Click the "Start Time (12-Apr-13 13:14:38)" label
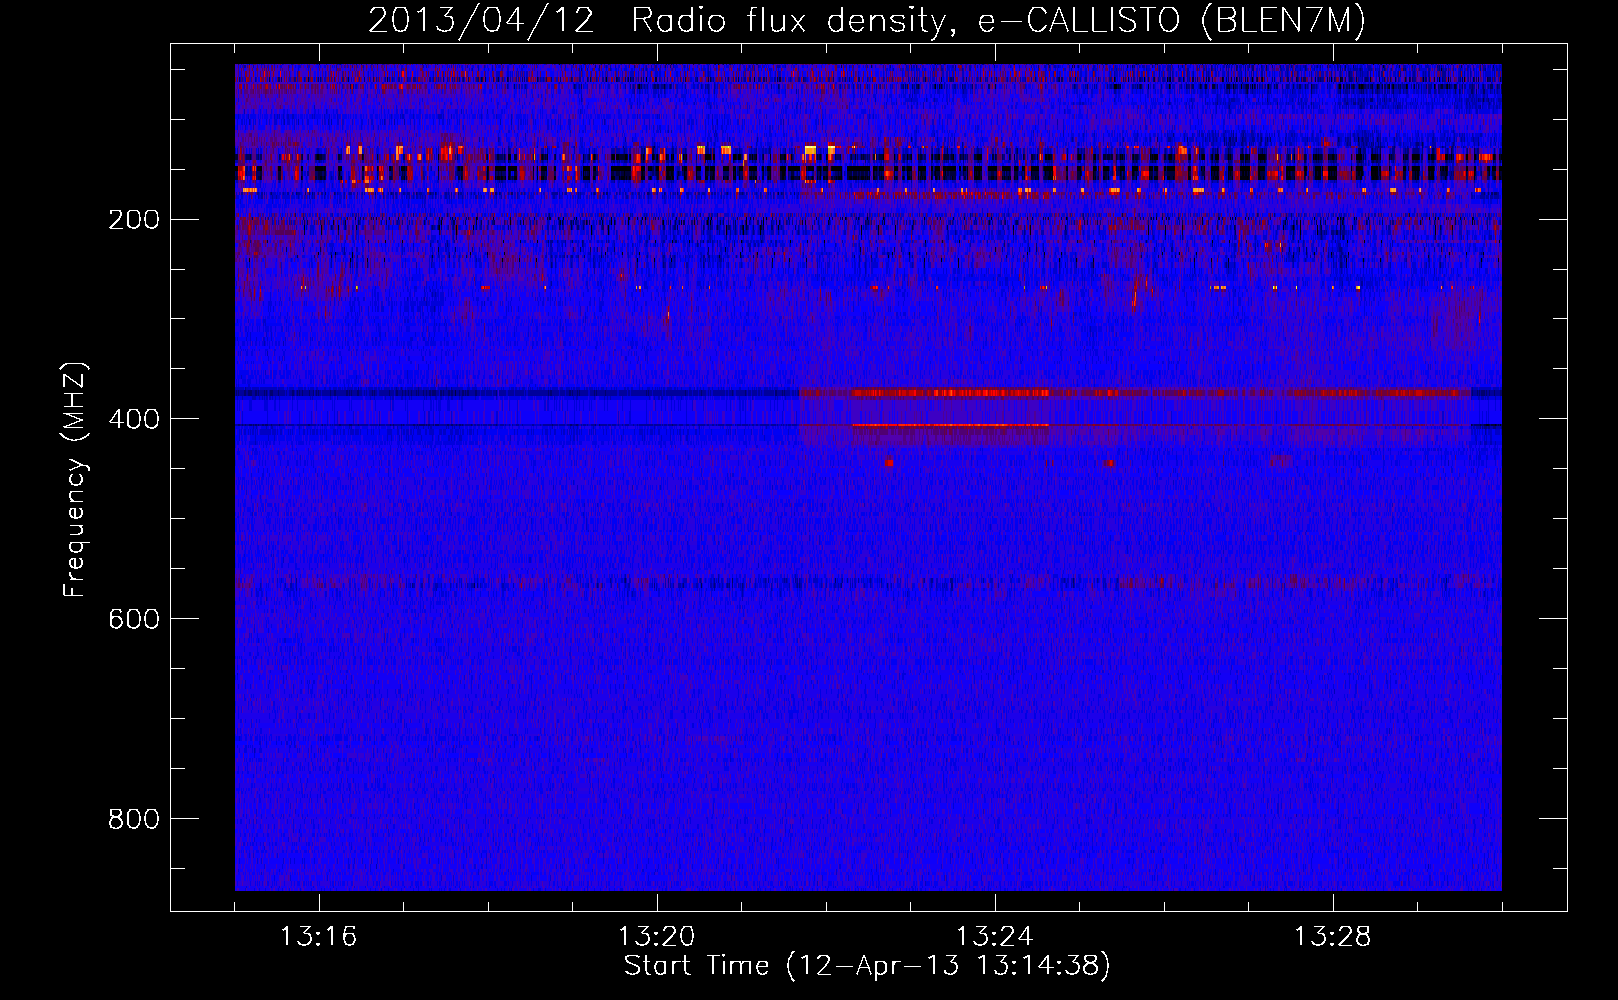The image size is (1618, 1000). 867,966
